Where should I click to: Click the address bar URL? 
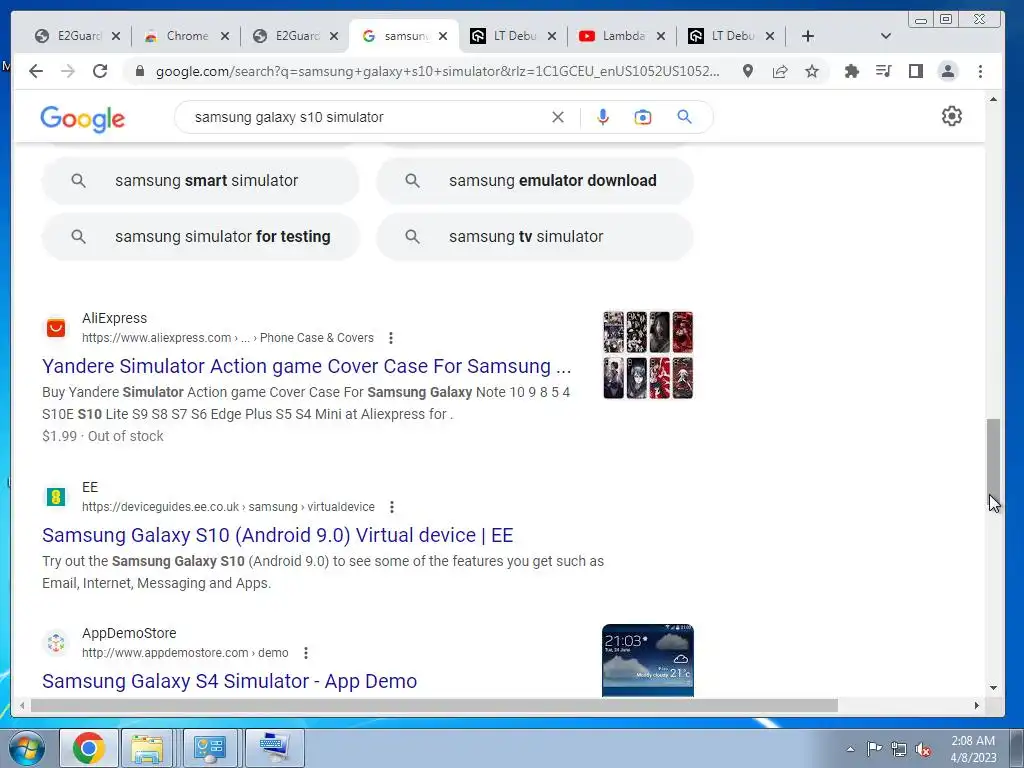pyautogui.click(x=438, y=71)
